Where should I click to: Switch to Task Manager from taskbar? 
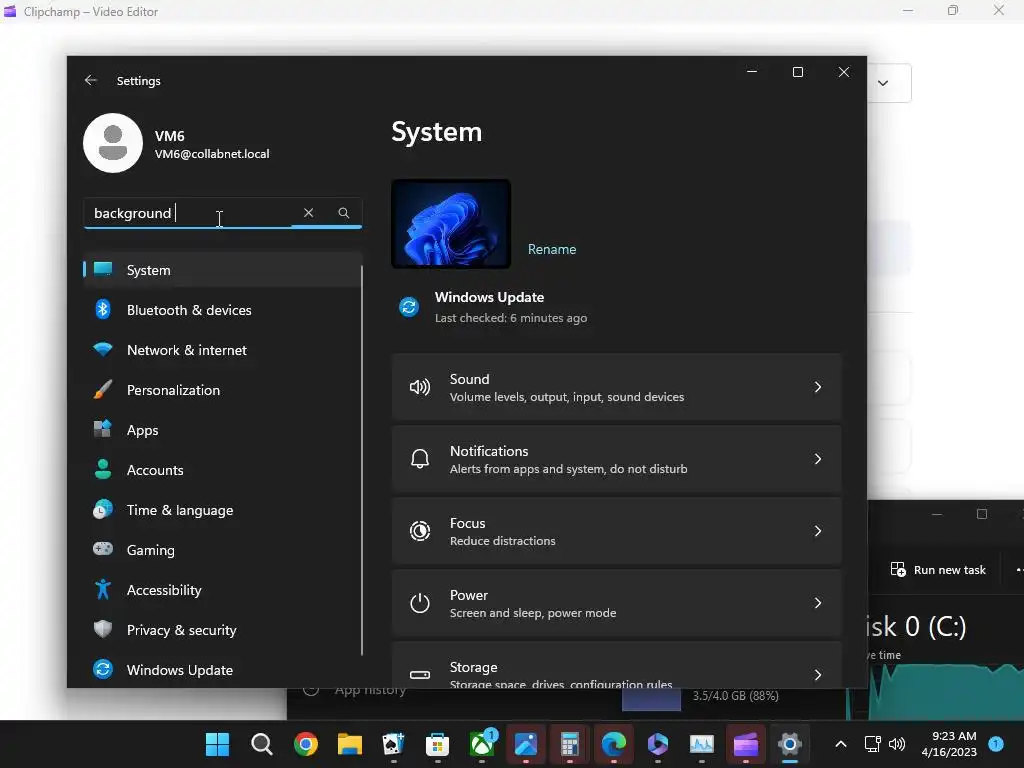701,744
